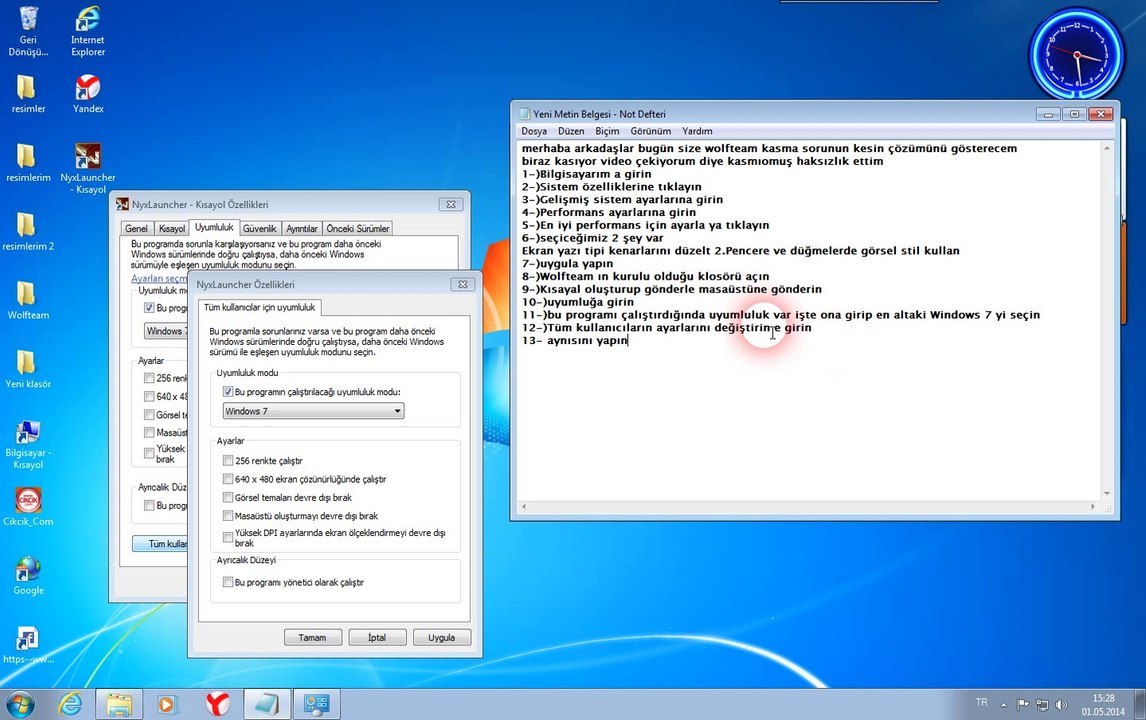Click the Notepad vertical scrollbar down arrow
This screenshot has width=1146, height=720.
pyautogui.click(x=1107, y=493)
